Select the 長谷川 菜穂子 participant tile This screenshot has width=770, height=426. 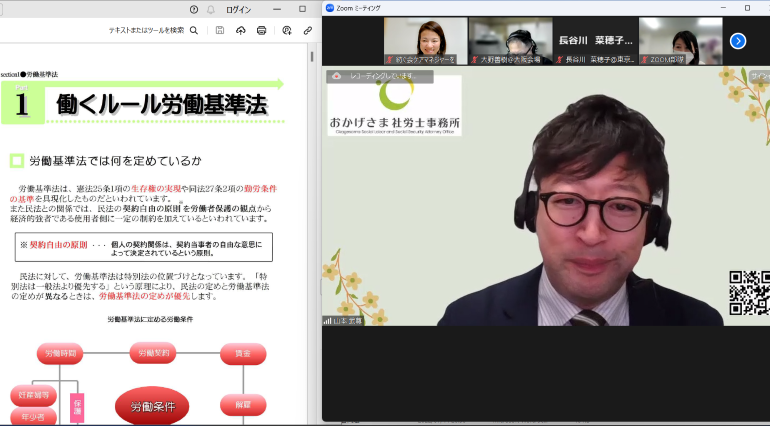[595, 41]
